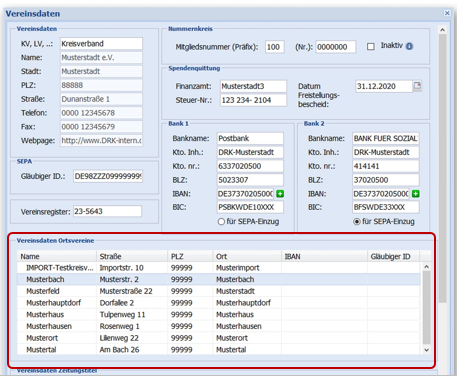Click the dialog's main scroll up arrow
This screenshot has width=457, height=376.
tap(442, 30)
